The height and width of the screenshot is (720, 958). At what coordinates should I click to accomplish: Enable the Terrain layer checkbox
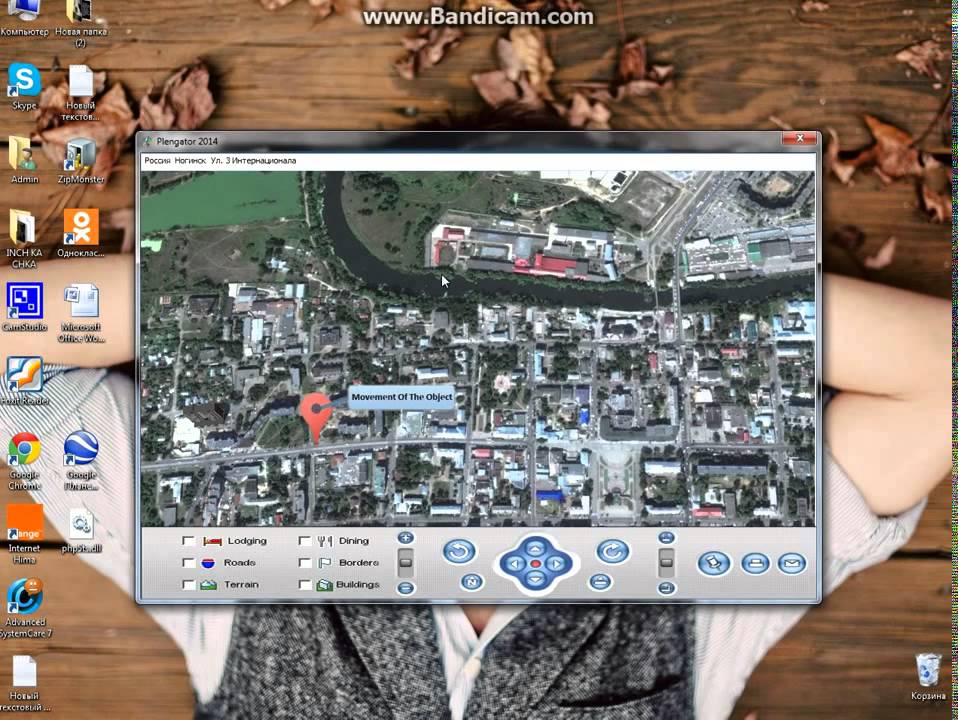point(188,584)
